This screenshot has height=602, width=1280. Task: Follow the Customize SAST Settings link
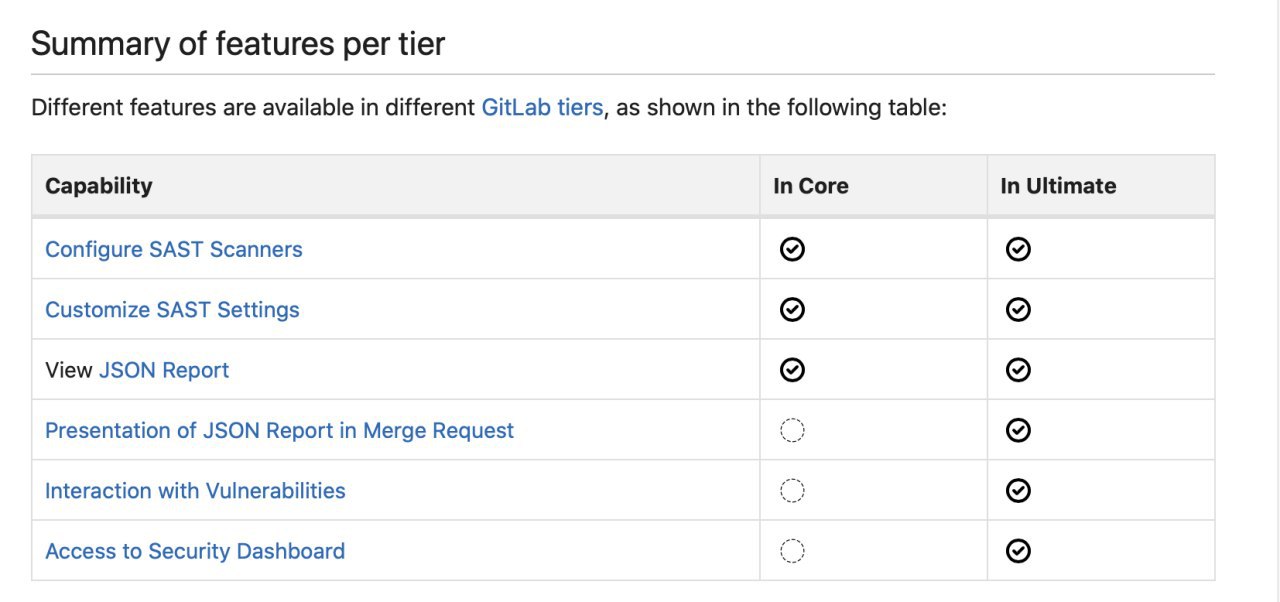(x=172, y=310)
